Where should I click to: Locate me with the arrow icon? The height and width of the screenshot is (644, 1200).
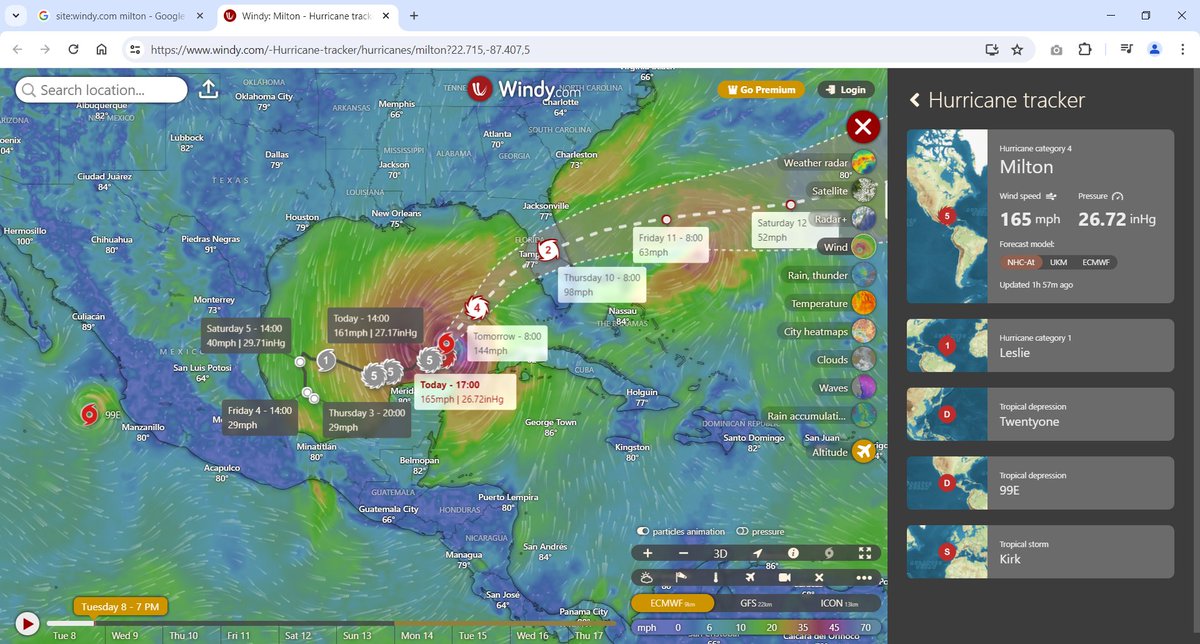tap(757, 552)
